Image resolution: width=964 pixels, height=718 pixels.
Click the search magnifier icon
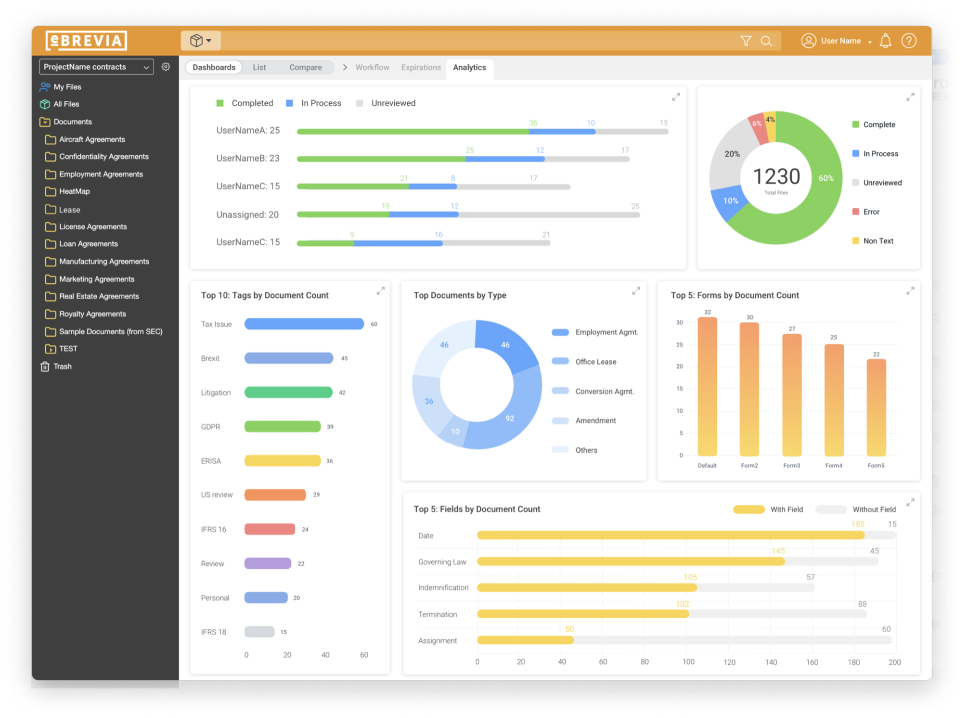coord(766,41)
